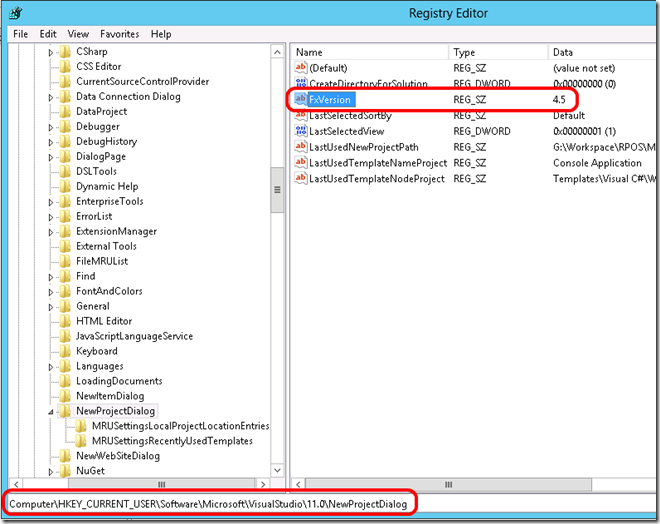
Task: Open the Favorites menu
Action: (x=120, y=34)
